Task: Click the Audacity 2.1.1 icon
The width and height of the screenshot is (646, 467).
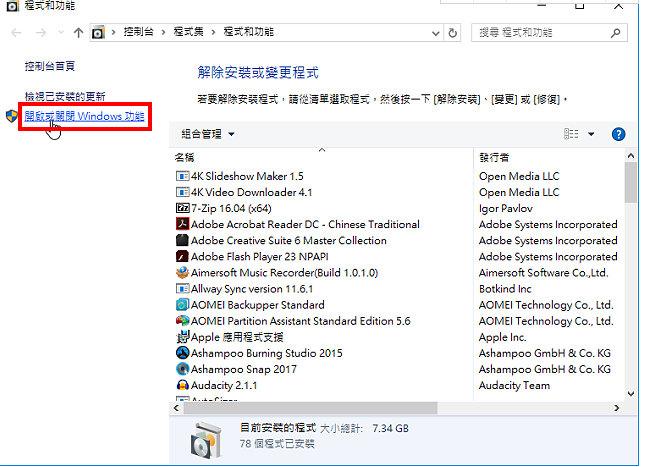Action: pyautogui.click(x=182, y=385)
